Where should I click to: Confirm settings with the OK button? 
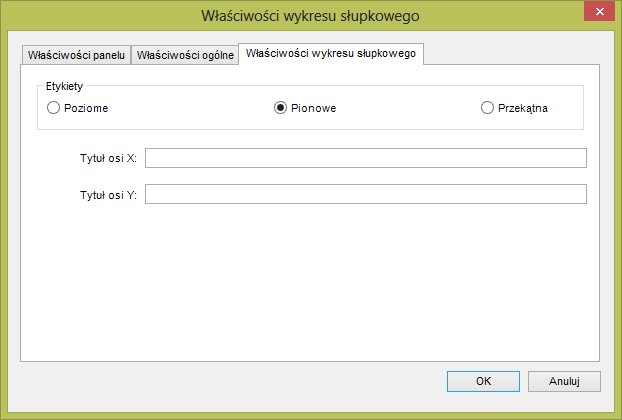(483, 381)
